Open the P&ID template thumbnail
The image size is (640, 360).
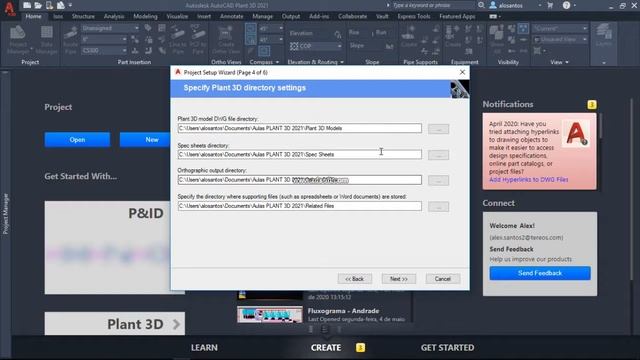(x=107, y=247)
